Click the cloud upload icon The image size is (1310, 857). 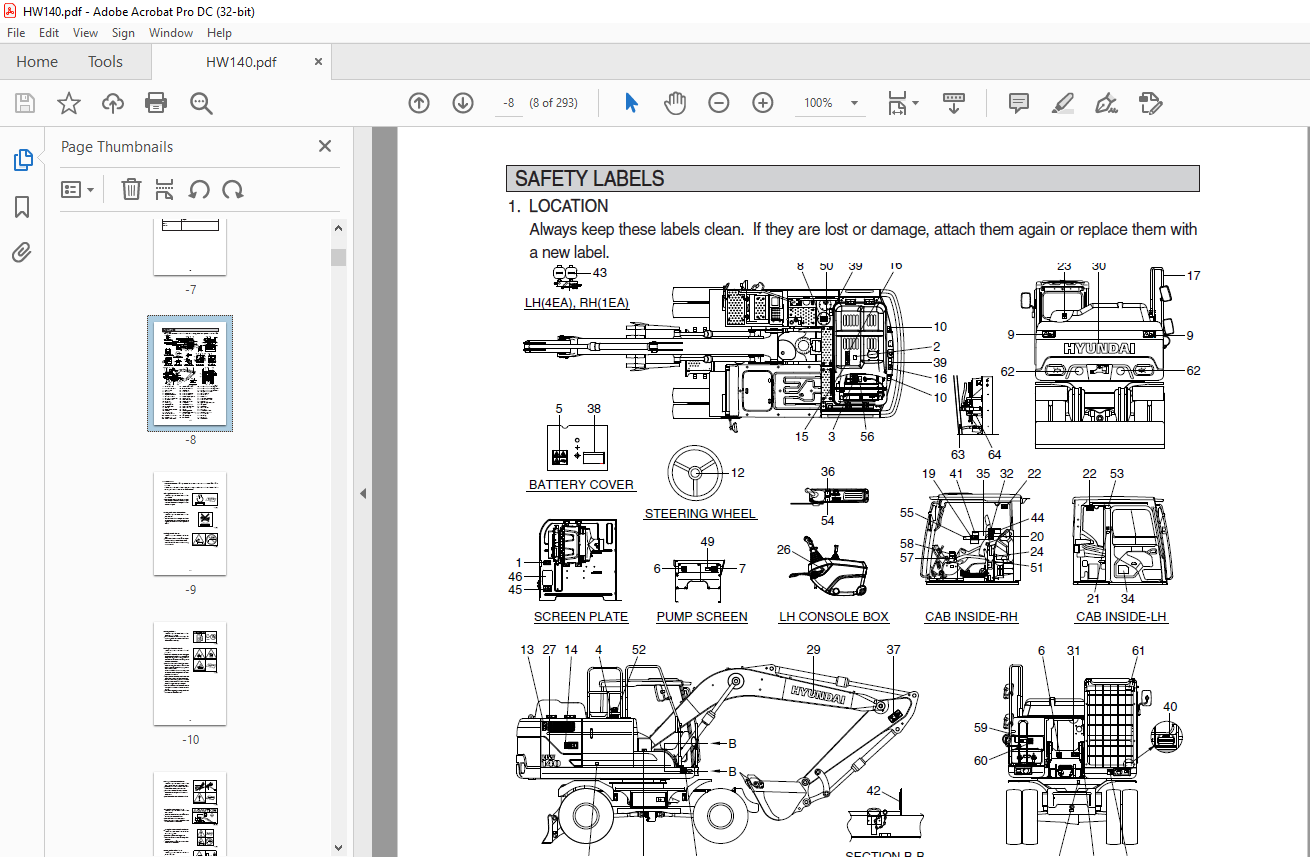113,103
